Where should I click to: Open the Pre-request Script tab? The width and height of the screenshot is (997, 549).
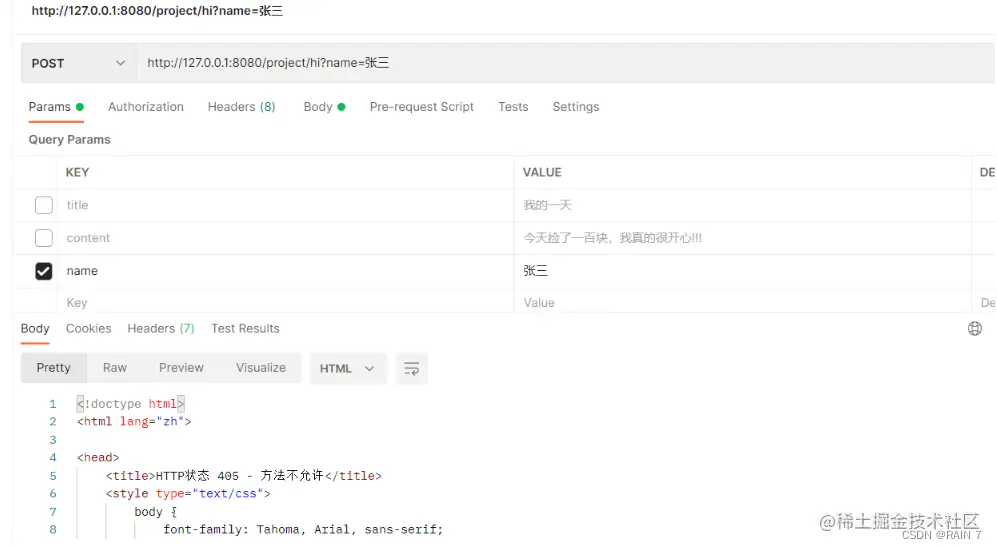pos(422,107)
